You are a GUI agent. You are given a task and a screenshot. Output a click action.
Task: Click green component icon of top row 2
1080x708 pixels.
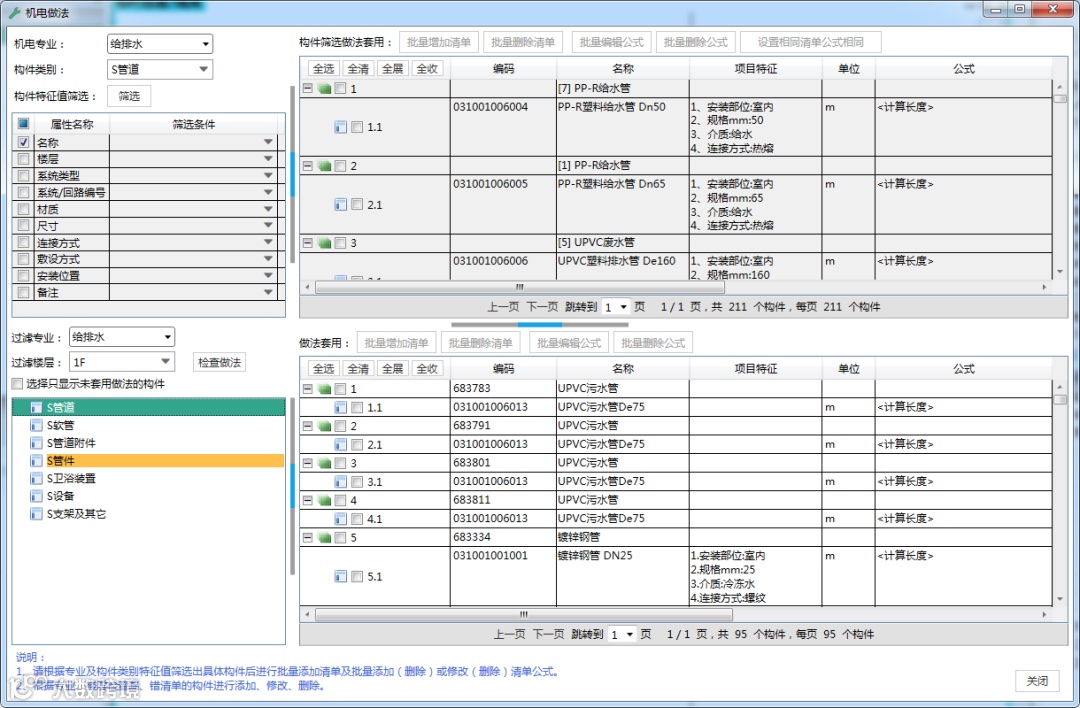point(324,166)
